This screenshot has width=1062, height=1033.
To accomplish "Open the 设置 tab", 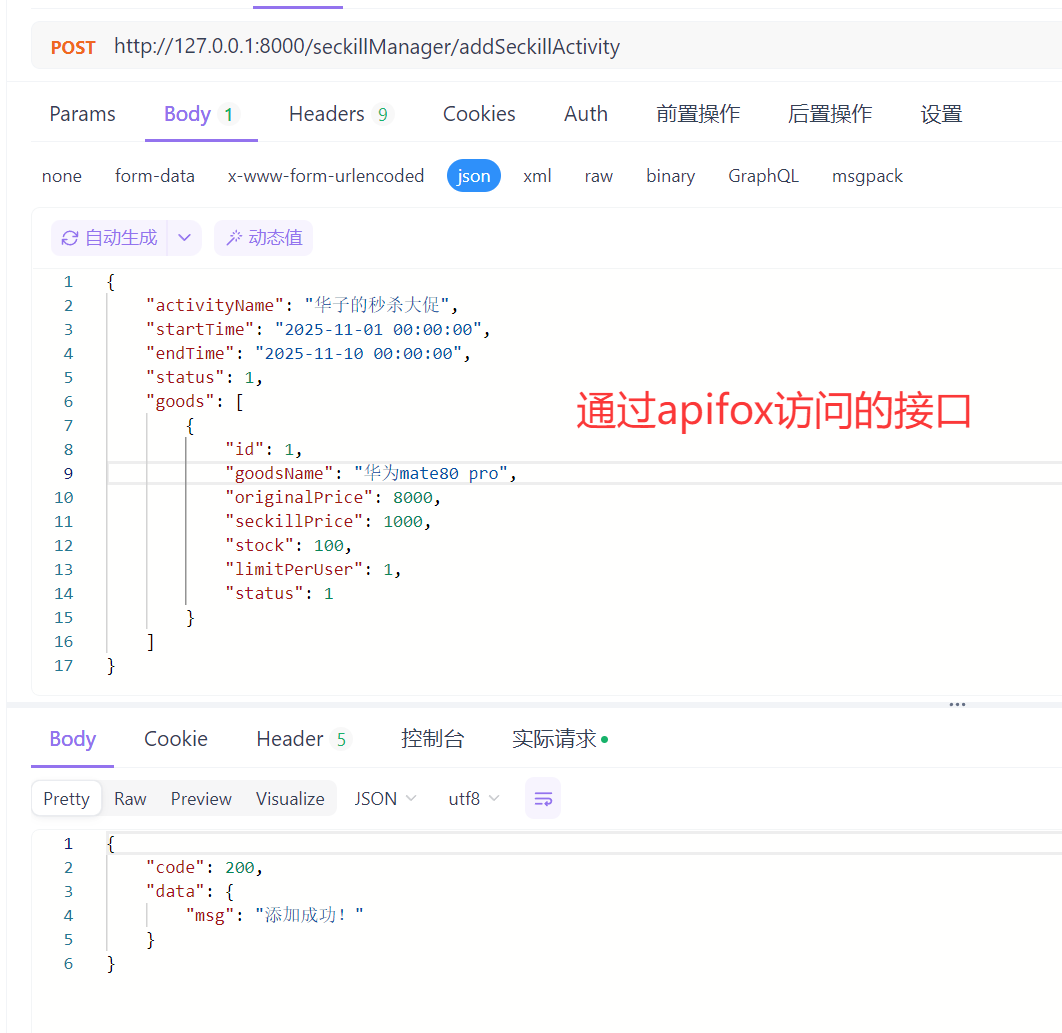I will [941, 114].
